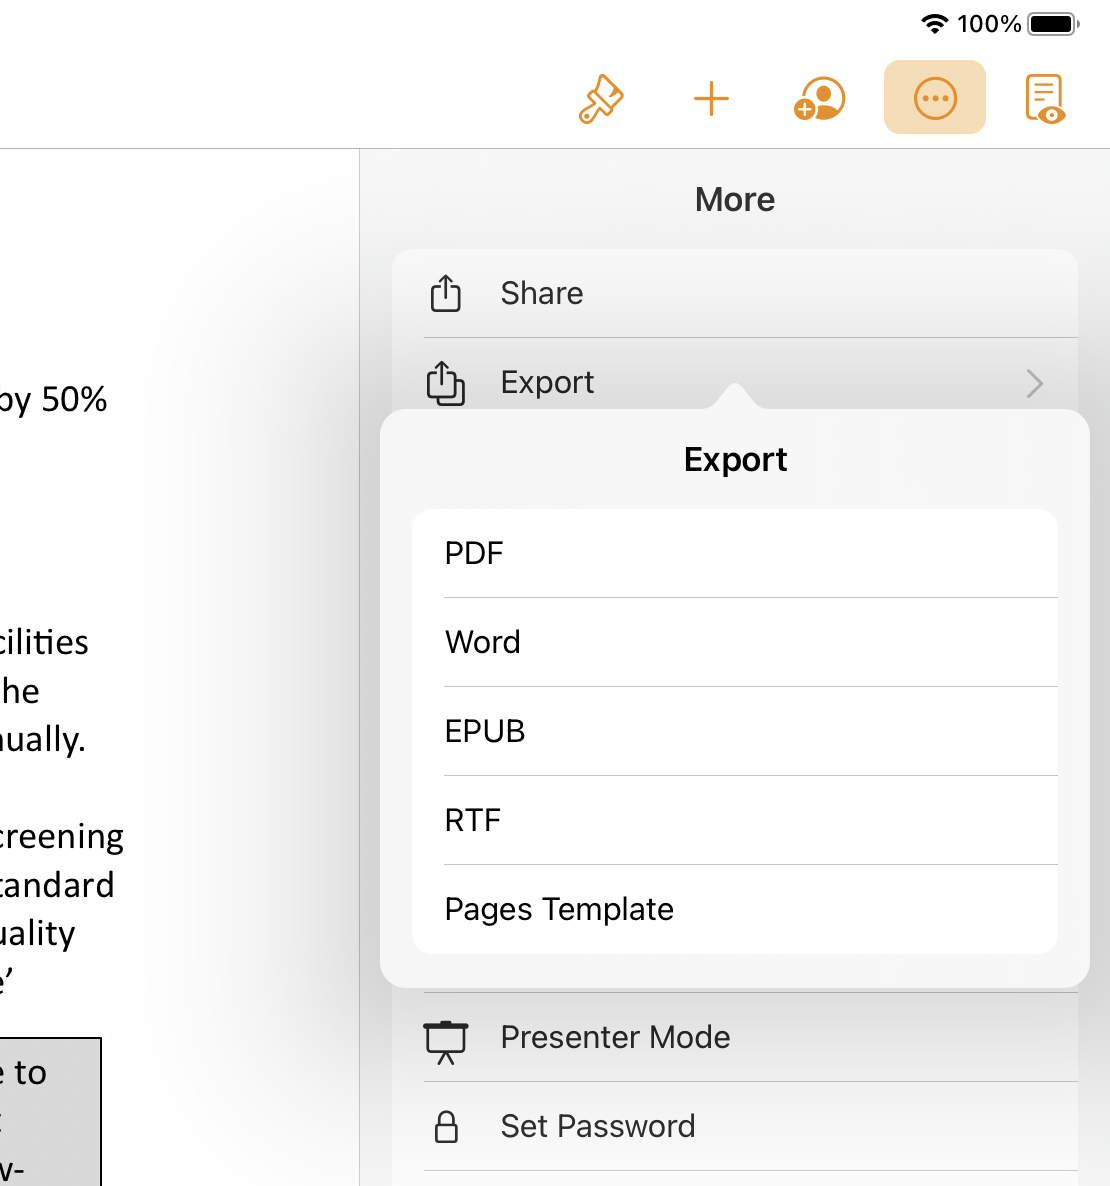Tap the Share icon in More menu
The image size is (1110, 1186).
tap(446, 293)
